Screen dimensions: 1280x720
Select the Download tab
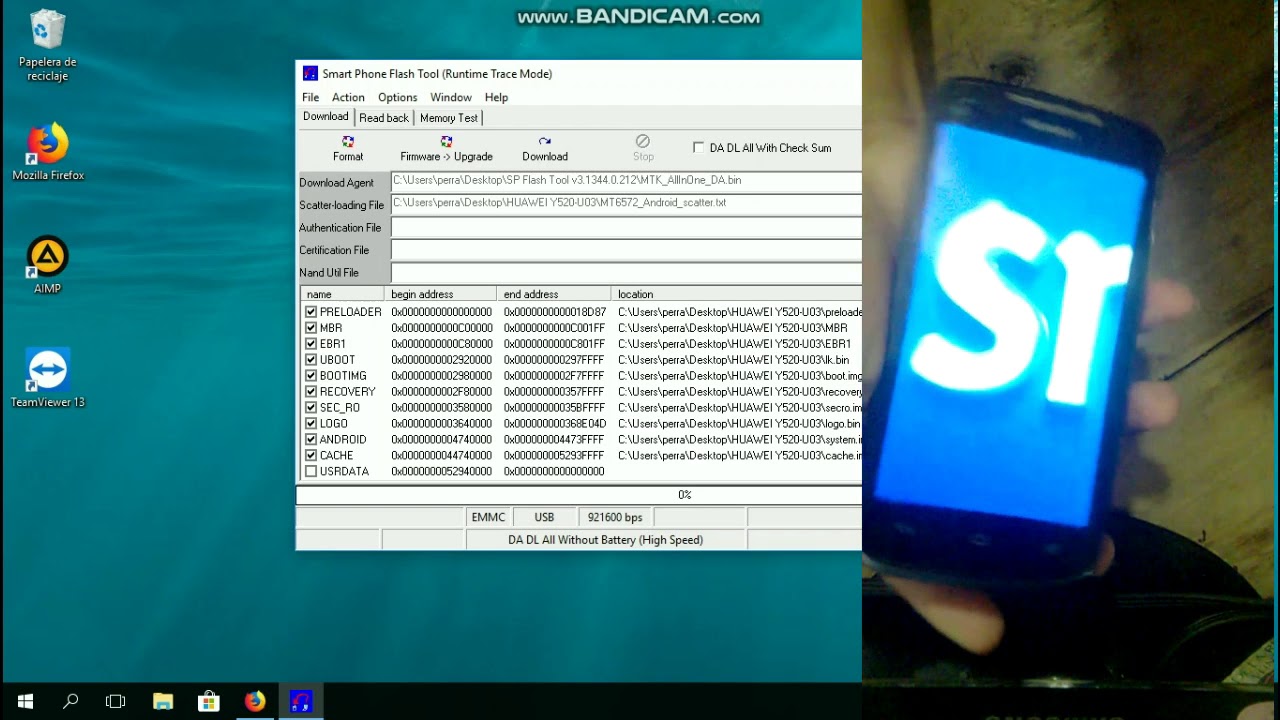tap(326, 117)
